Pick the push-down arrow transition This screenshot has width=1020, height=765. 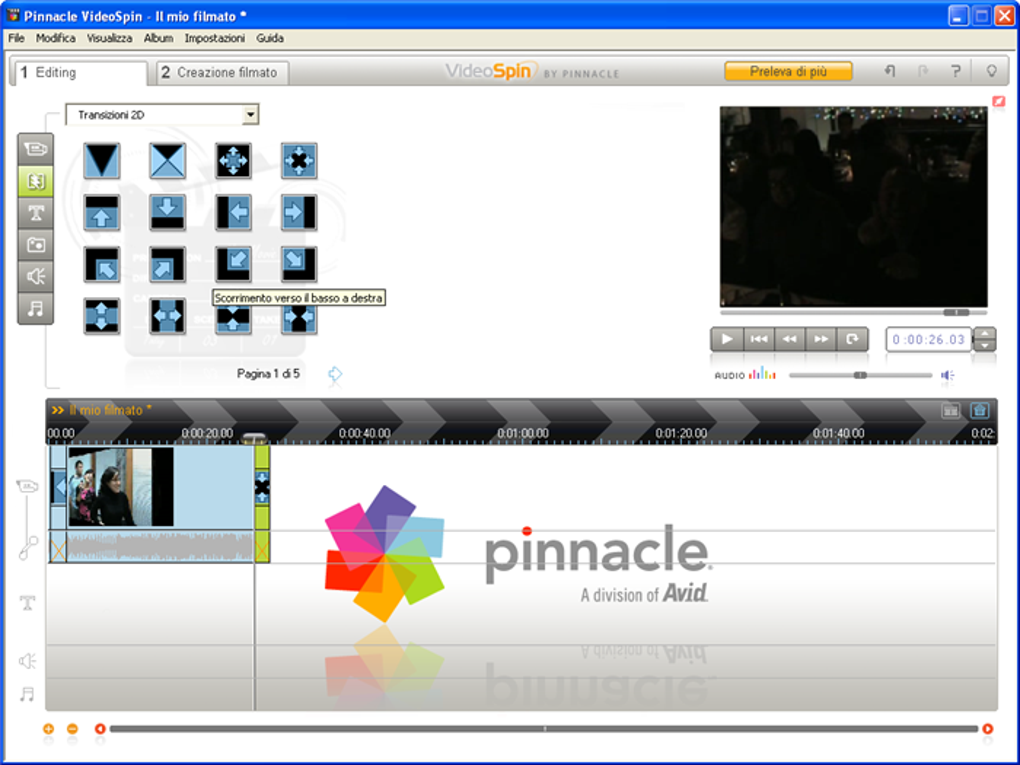point(167,212)
